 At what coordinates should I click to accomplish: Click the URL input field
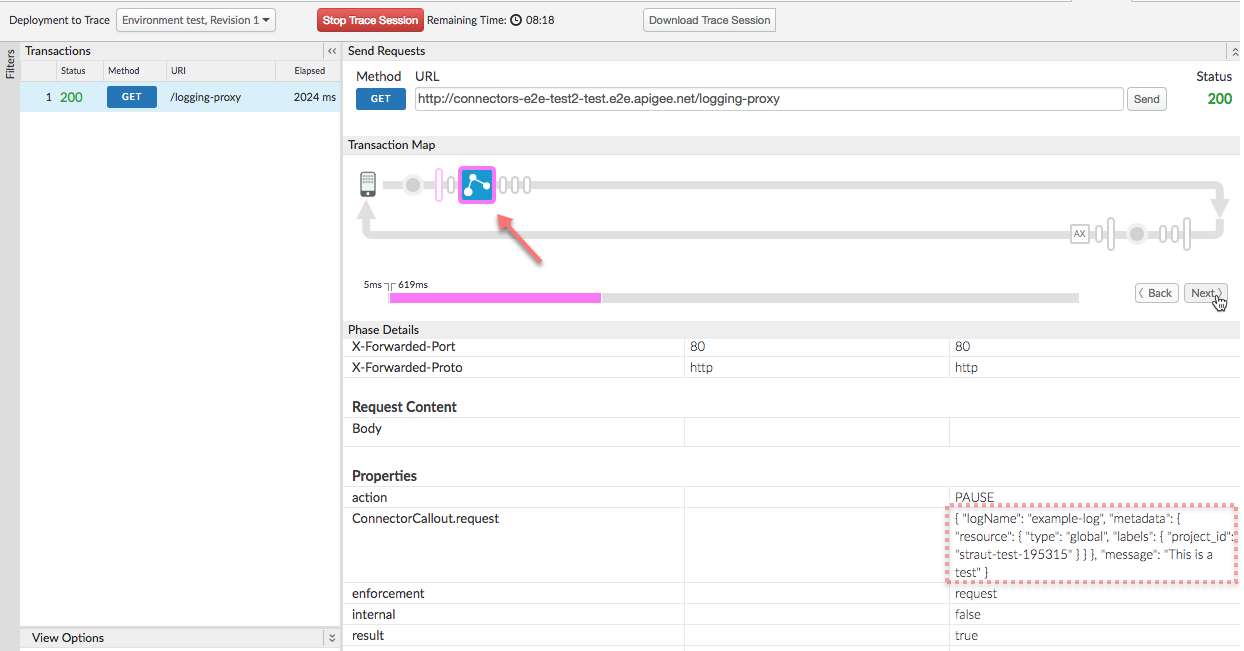coord(768,99)
